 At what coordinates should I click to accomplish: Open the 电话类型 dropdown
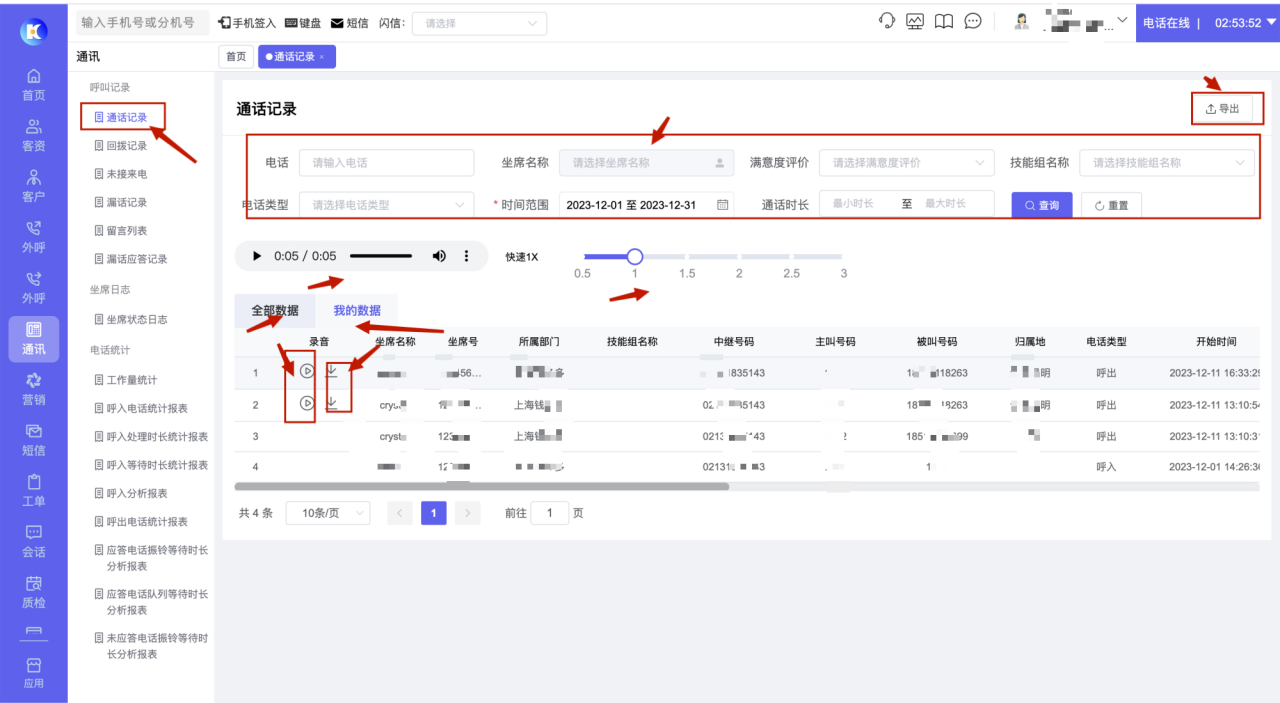(386, 204)
